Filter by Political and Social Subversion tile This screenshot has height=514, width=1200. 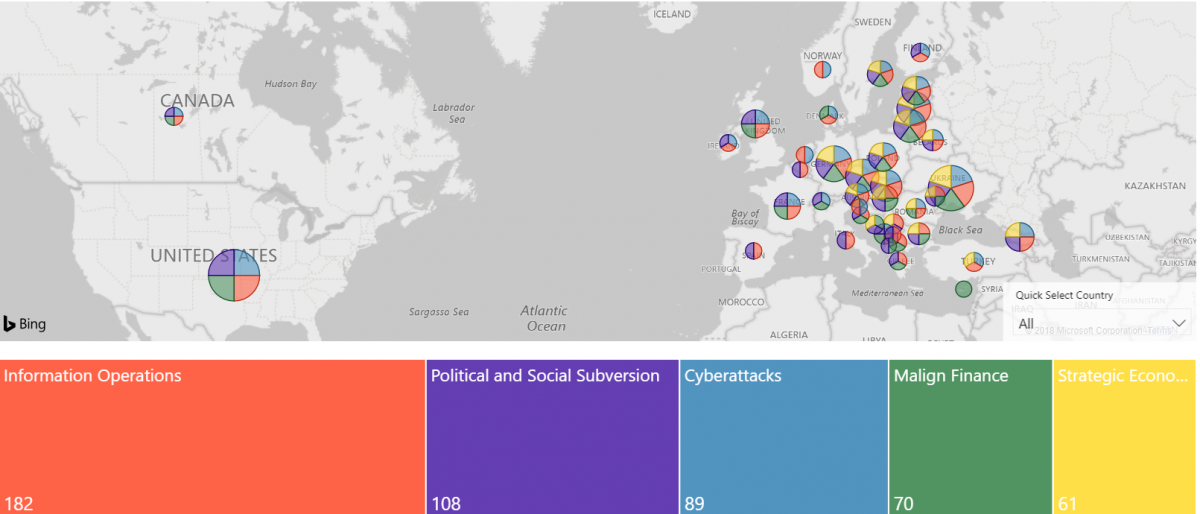click(552, 437)
